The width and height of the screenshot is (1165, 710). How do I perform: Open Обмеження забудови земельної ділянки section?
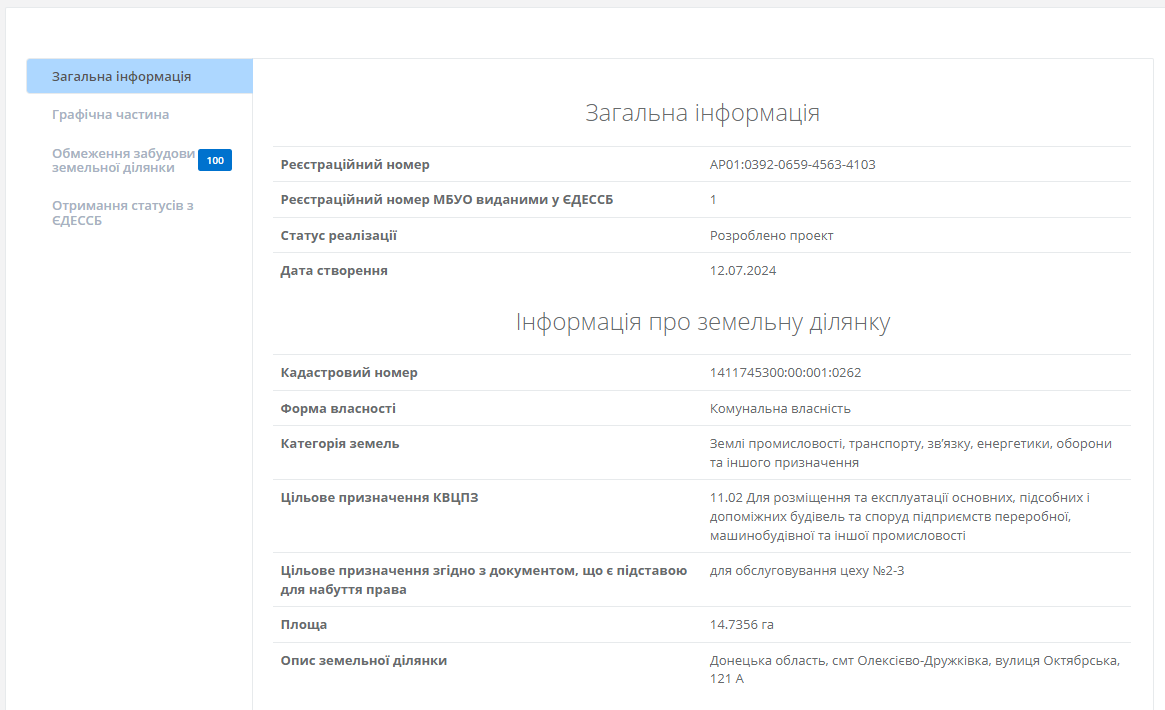click(123, 160)
